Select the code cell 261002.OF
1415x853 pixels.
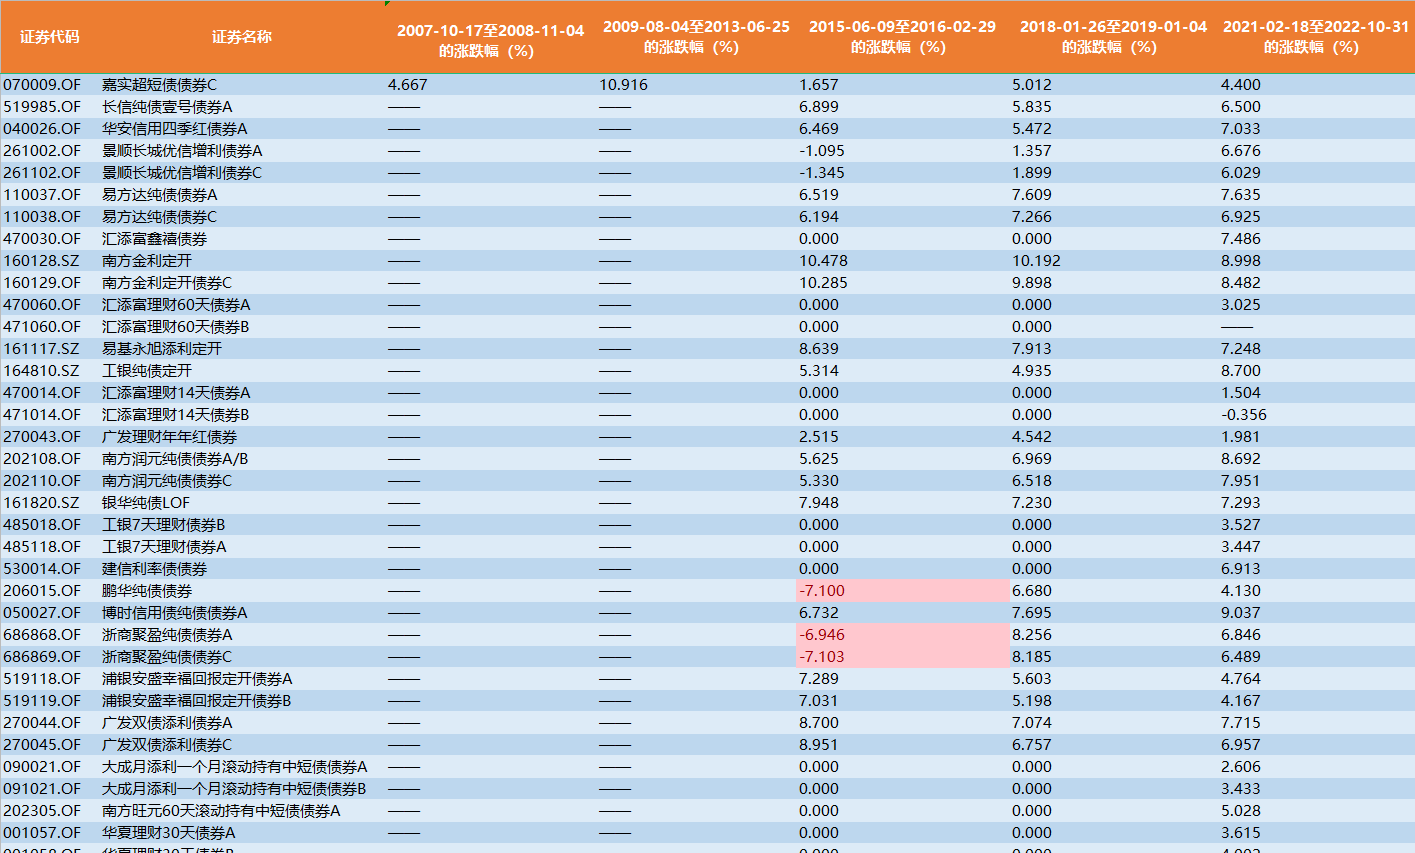point(42,151)
